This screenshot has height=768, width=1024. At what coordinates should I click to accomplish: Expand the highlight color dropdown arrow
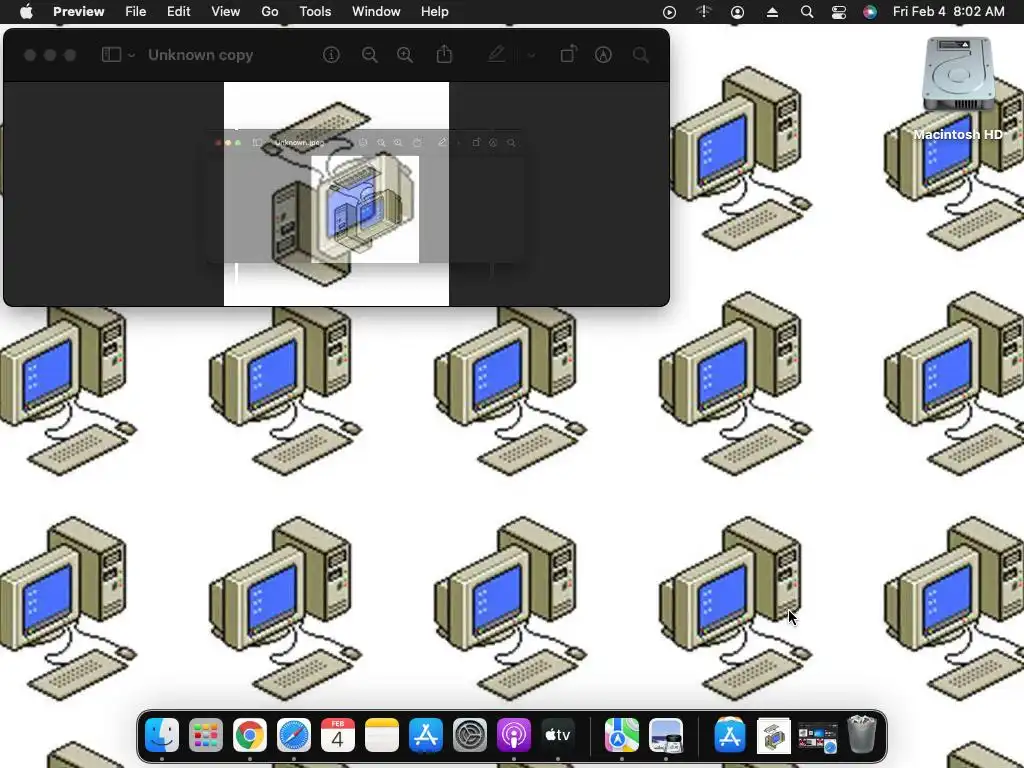pos(531,56)
